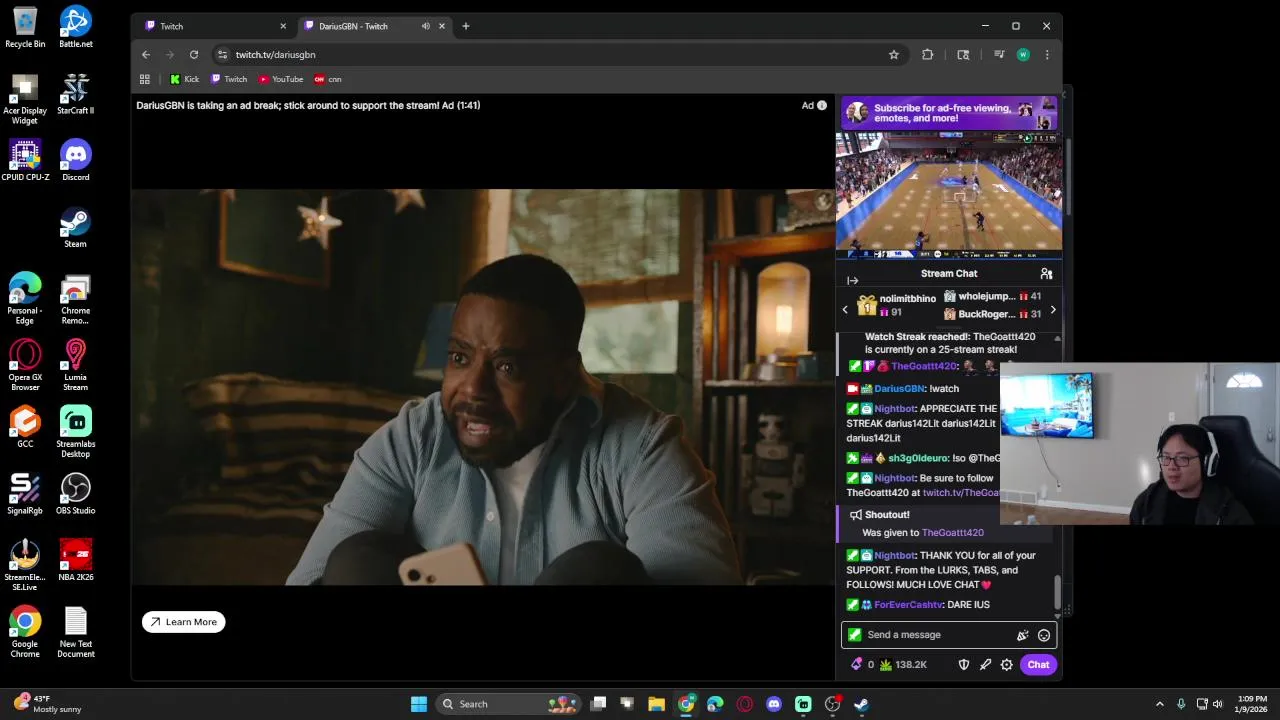View site information icon in address bar
1280x720 pixels.
click(x=222, y=54)
